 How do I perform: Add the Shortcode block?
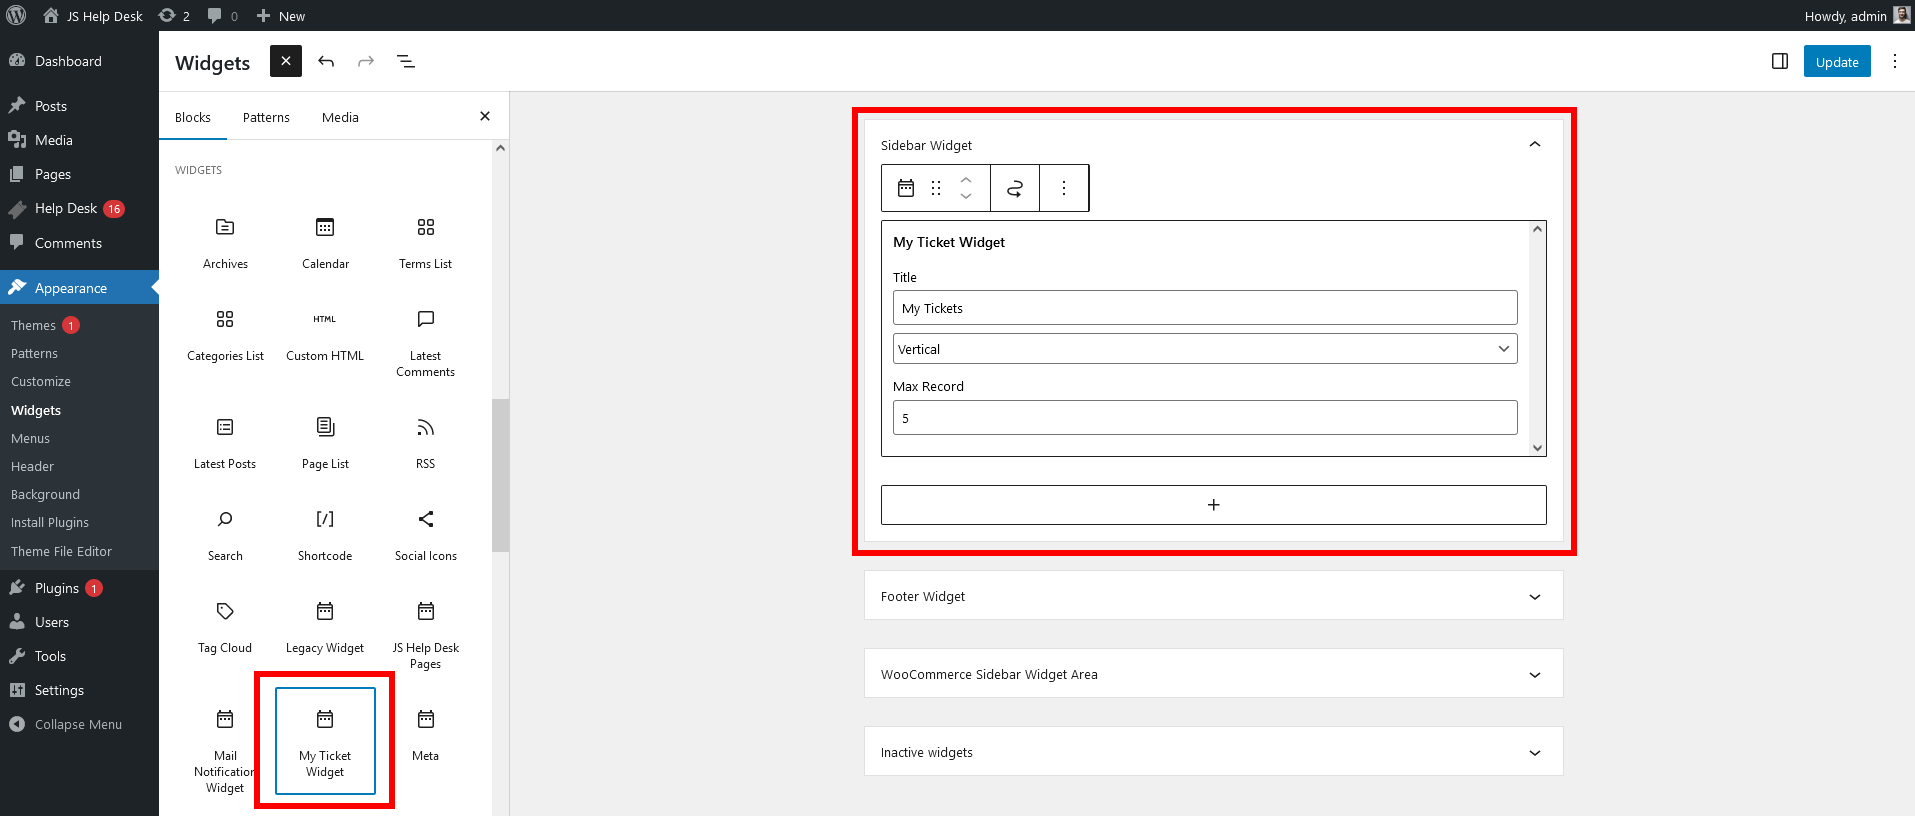tap(325, 534)
